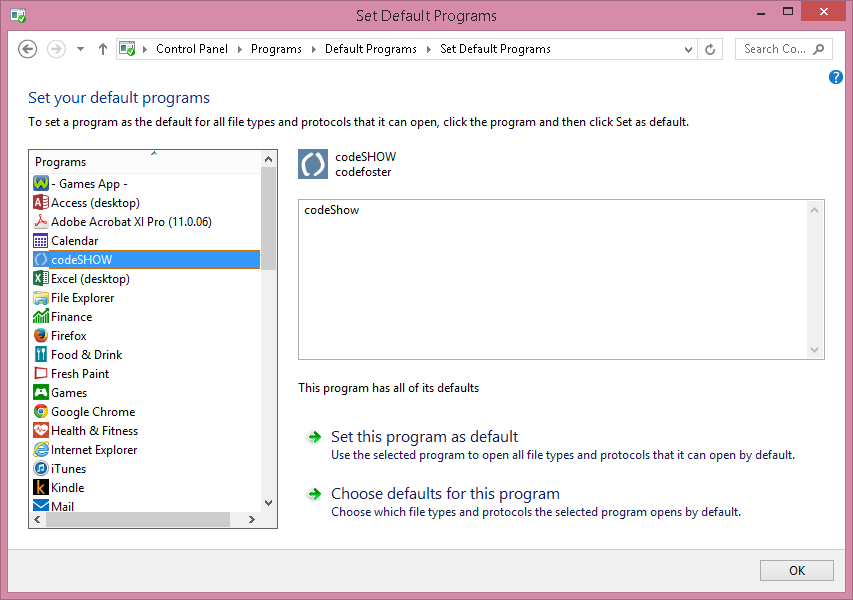Click the Games App icon in programs list

click(41, 183)
